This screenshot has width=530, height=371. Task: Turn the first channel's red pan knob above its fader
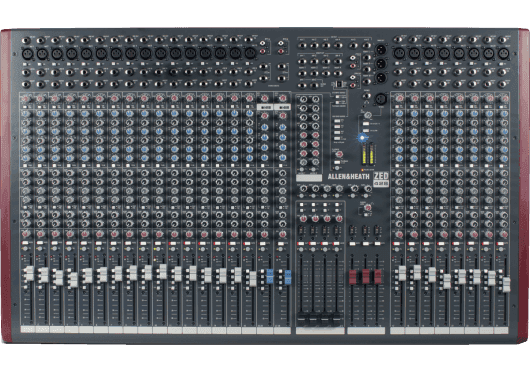coord(26,234)
